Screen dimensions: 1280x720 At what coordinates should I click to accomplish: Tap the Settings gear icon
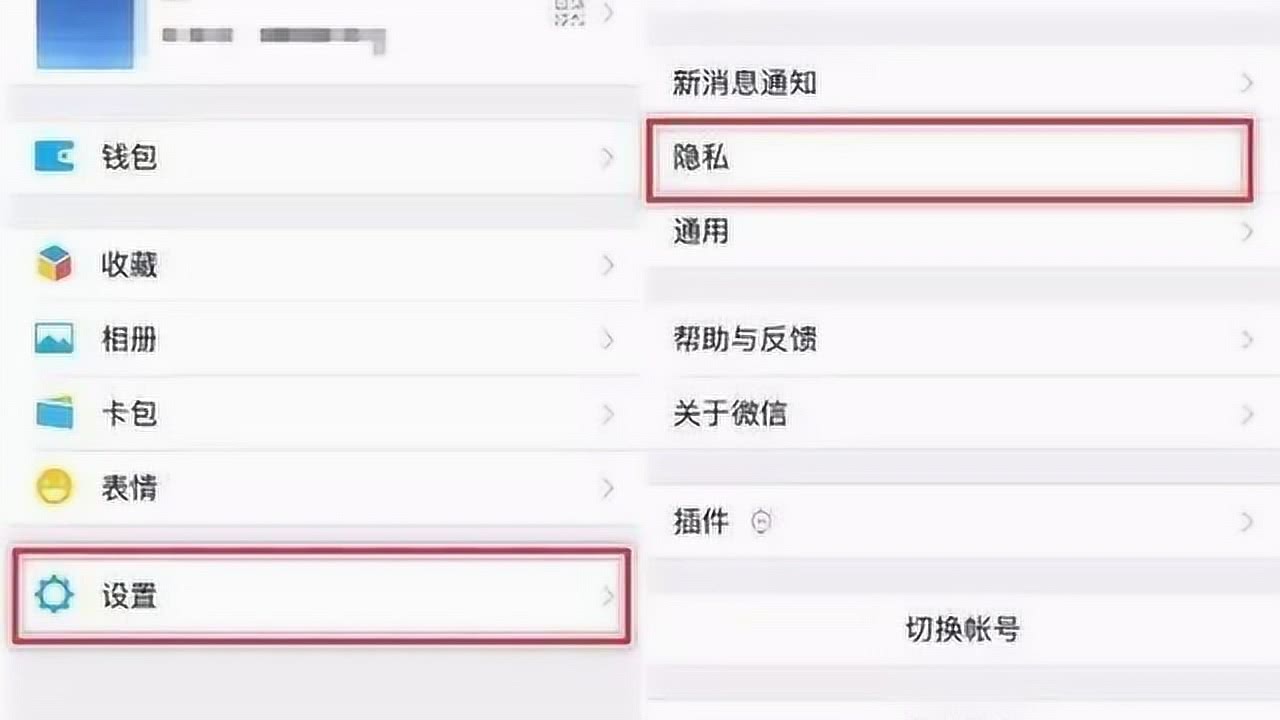[54, 595]
